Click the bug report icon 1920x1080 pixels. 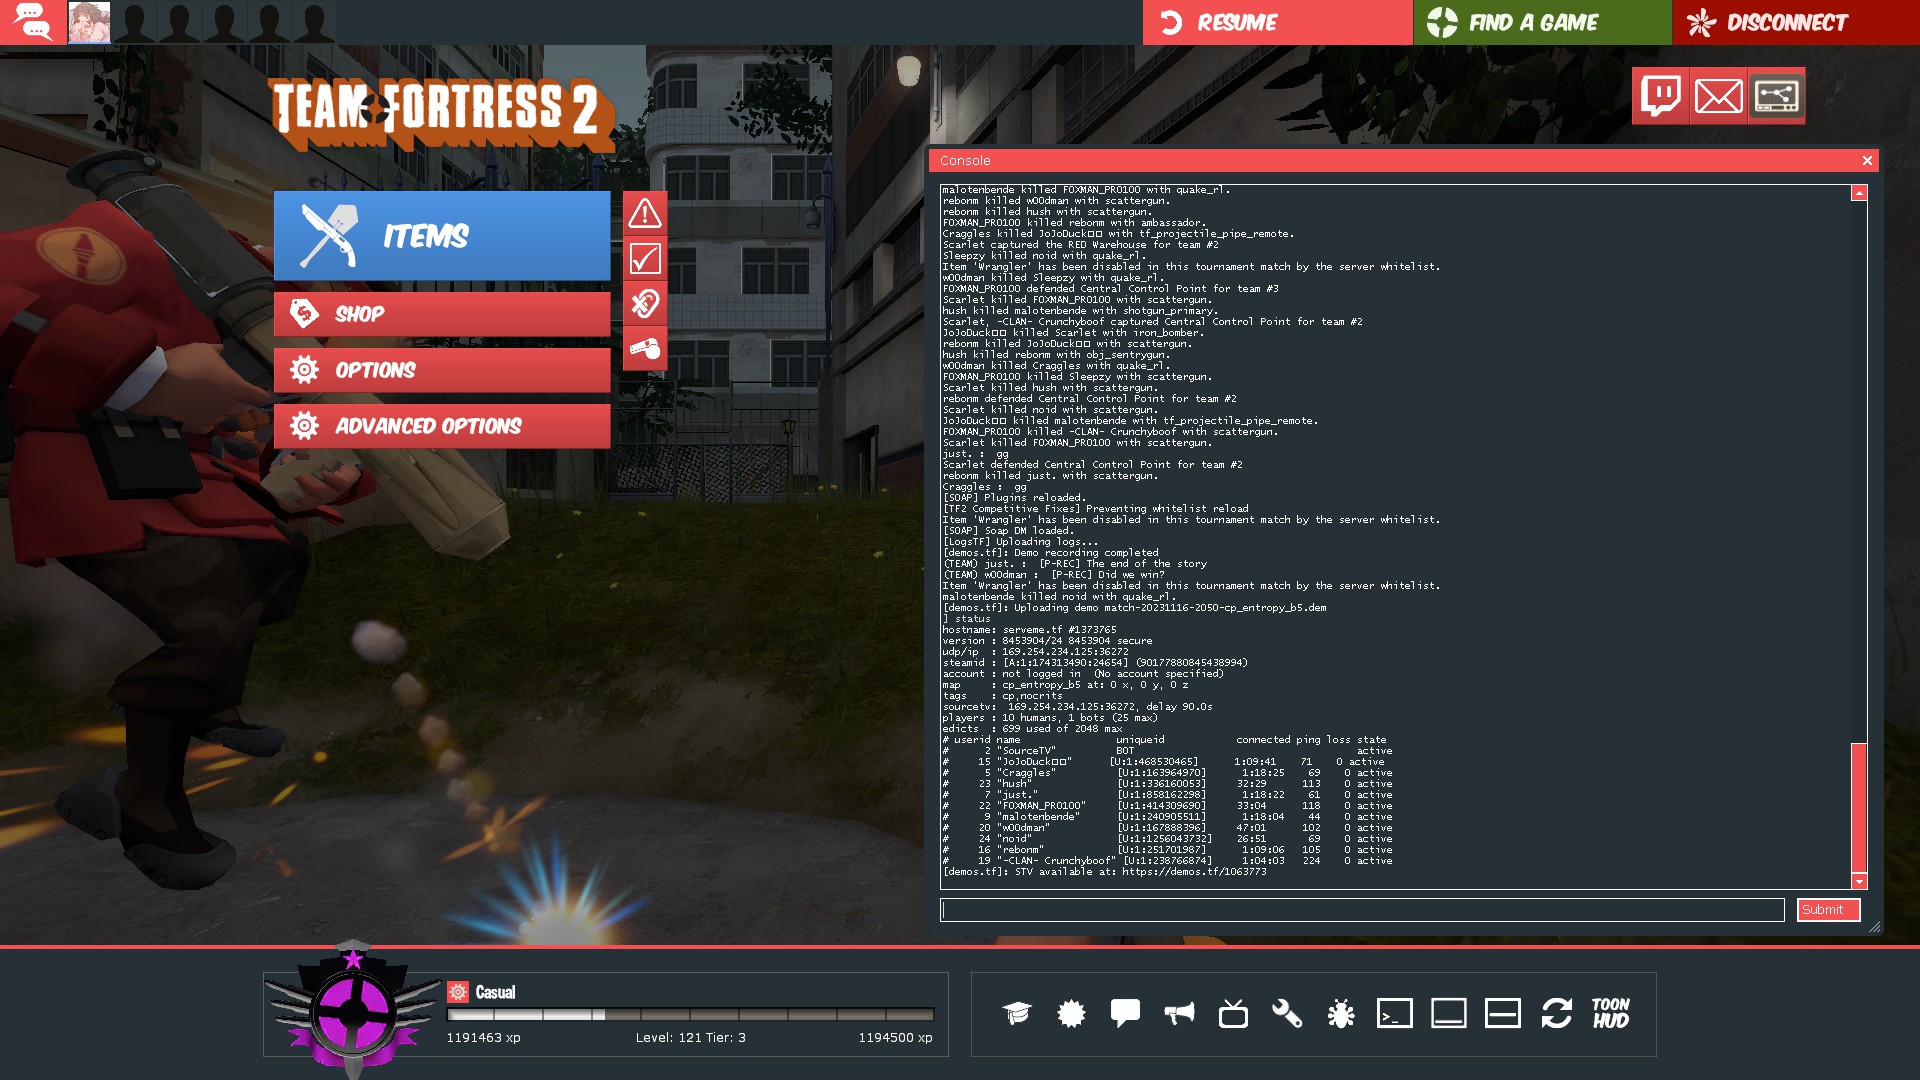click(1341, 1013)
